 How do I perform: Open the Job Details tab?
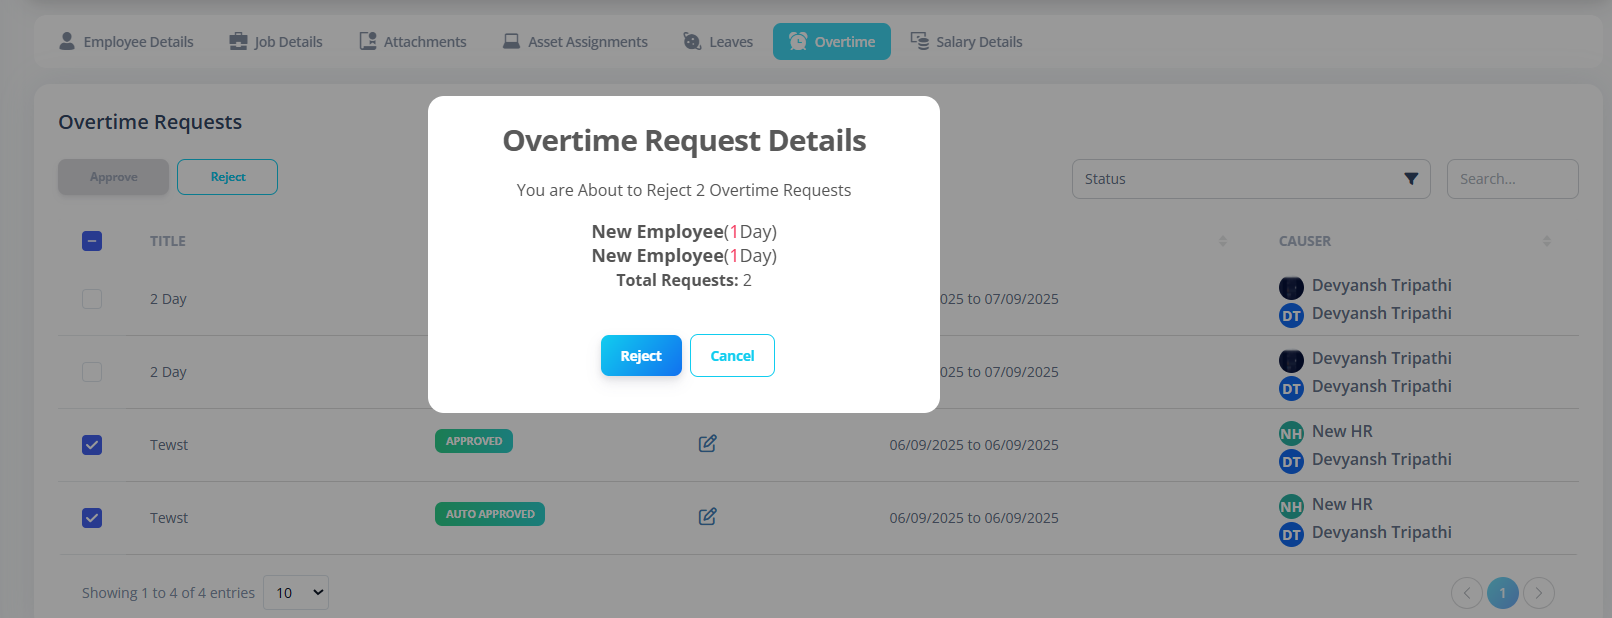click(276, 42)
